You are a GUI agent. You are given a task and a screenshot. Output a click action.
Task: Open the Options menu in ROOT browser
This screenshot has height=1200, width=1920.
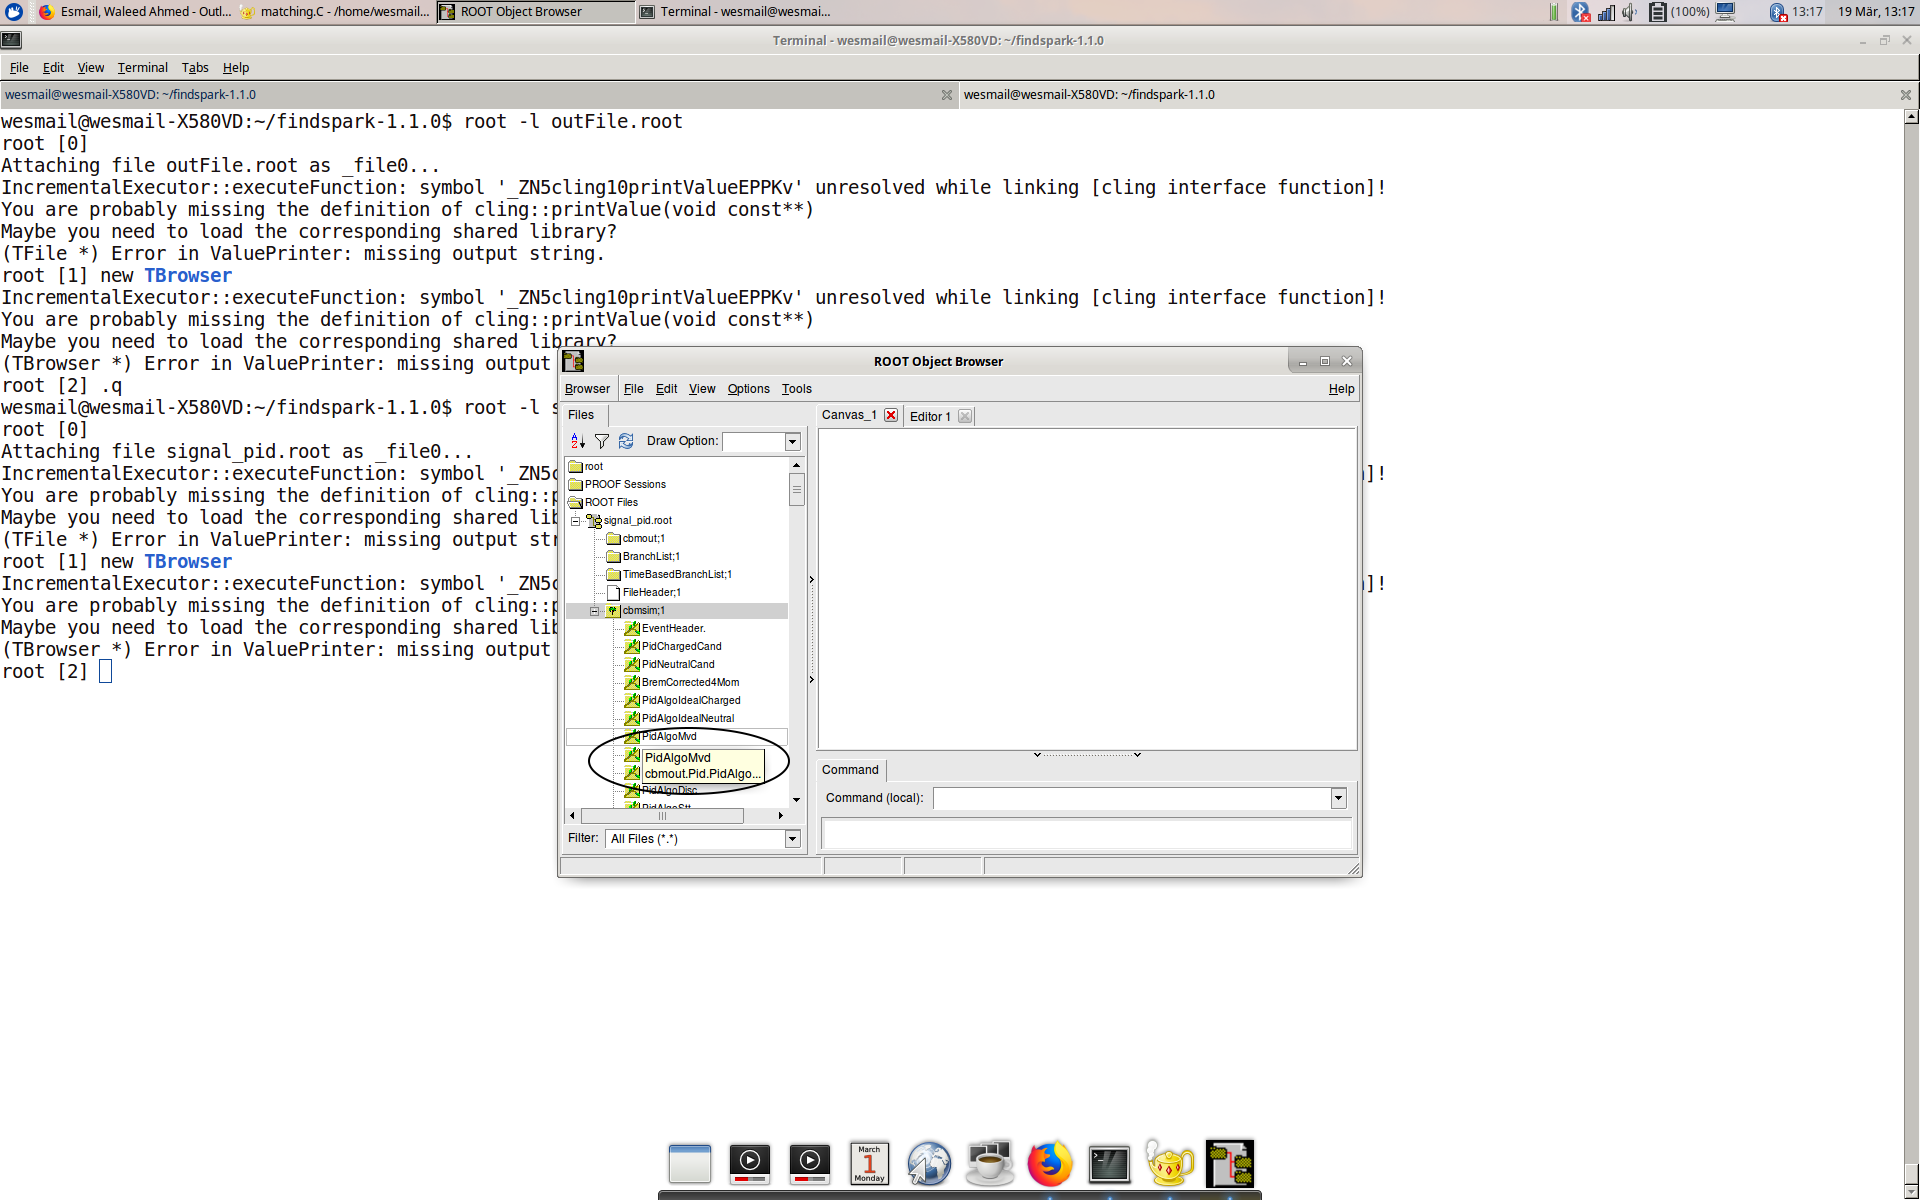[748, 389]
